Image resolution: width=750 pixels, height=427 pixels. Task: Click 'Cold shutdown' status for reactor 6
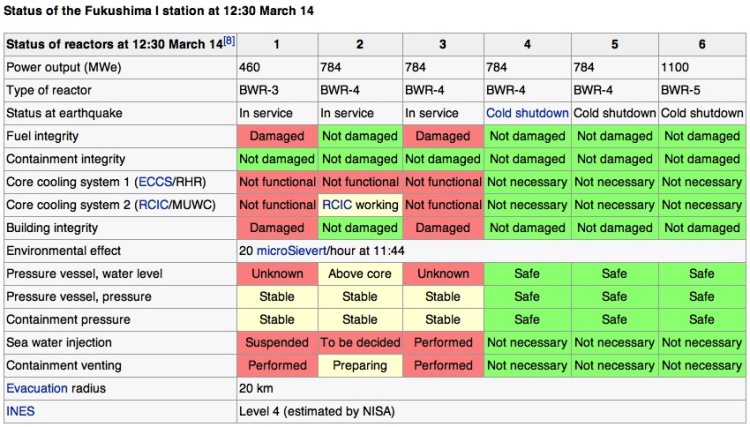tap(702, 113)
